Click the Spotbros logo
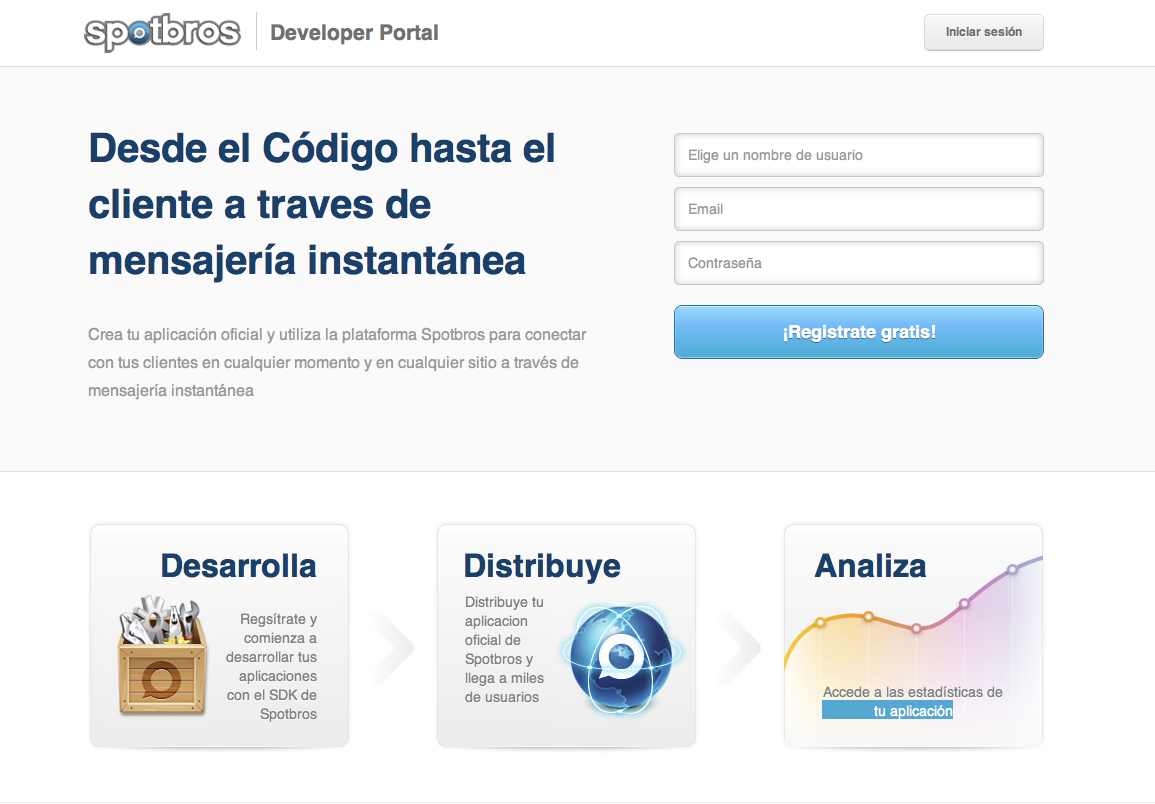1155x804 pixels. tap(162, 33)
